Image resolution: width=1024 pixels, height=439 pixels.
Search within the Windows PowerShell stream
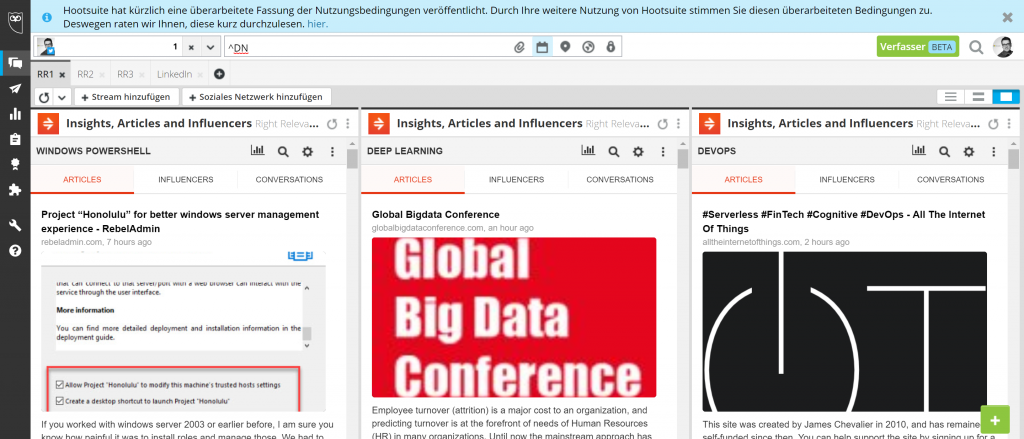pos(283,152)
